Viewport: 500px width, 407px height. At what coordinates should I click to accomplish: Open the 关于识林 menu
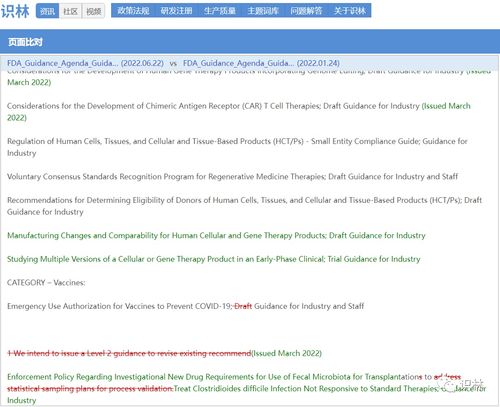(350, 11)
